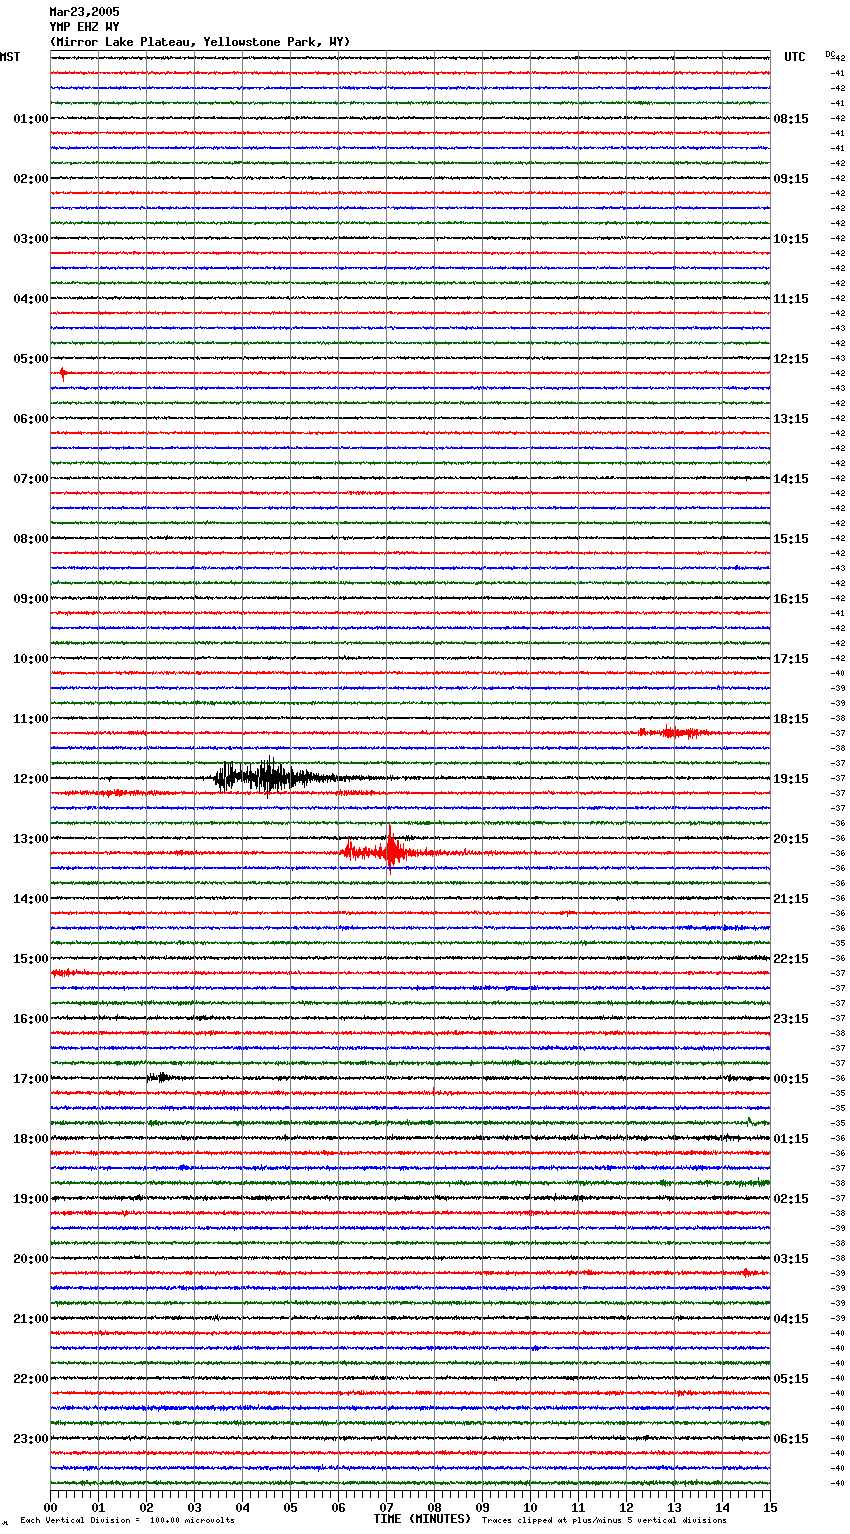
Task: Click the 09:15 UTC time label
Action: pyautogui.click(x=791, y=179)
